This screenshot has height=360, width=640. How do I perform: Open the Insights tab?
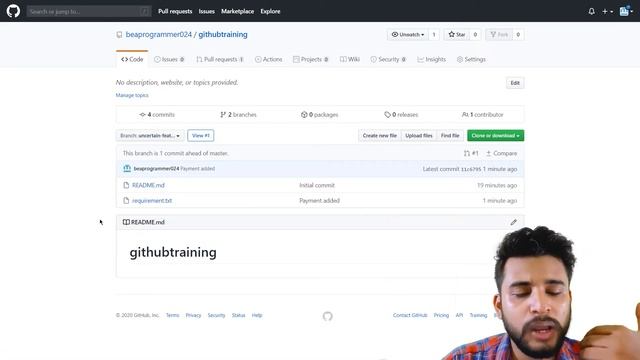tap(431, 59)
